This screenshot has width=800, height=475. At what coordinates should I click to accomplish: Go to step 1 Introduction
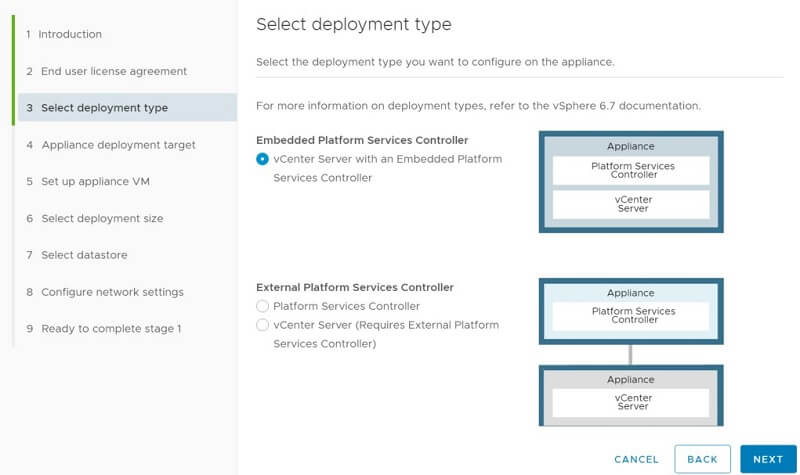pos(70,34)
